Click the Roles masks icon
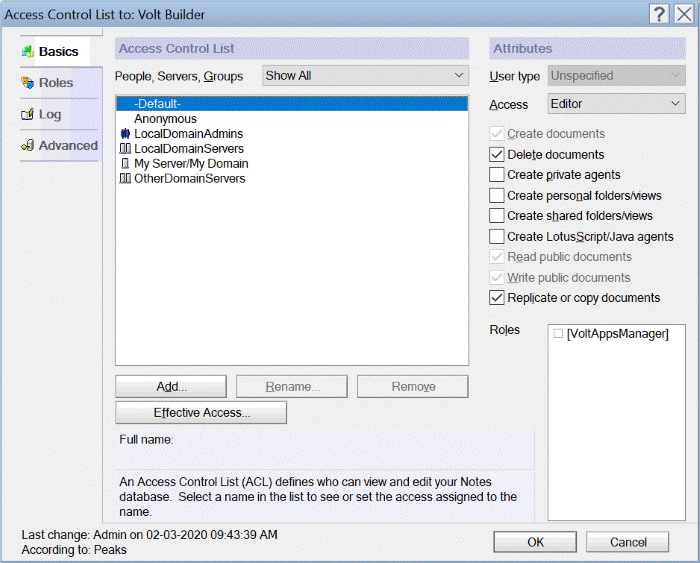Viewport: 700px width, 563px height. (x=28, y=83)
